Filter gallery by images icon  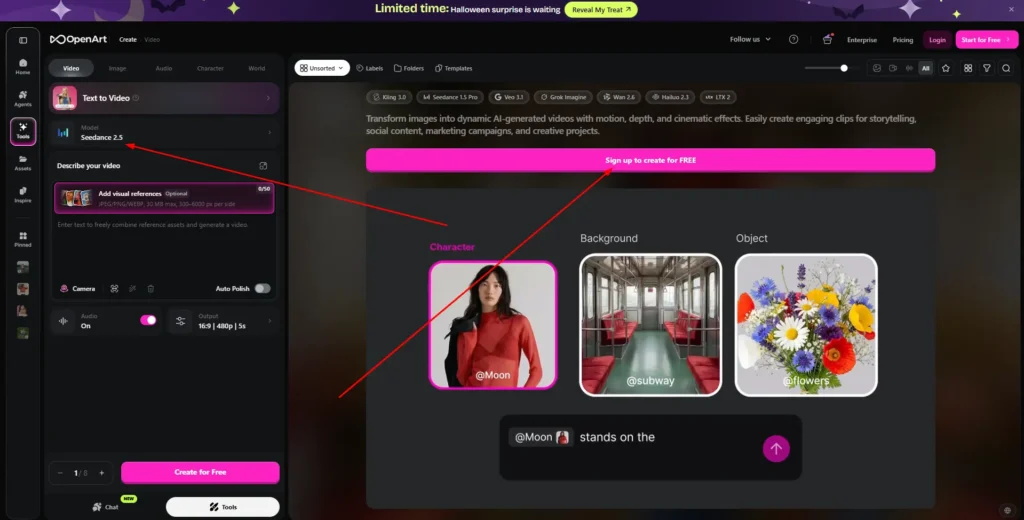tap(877, 68)
